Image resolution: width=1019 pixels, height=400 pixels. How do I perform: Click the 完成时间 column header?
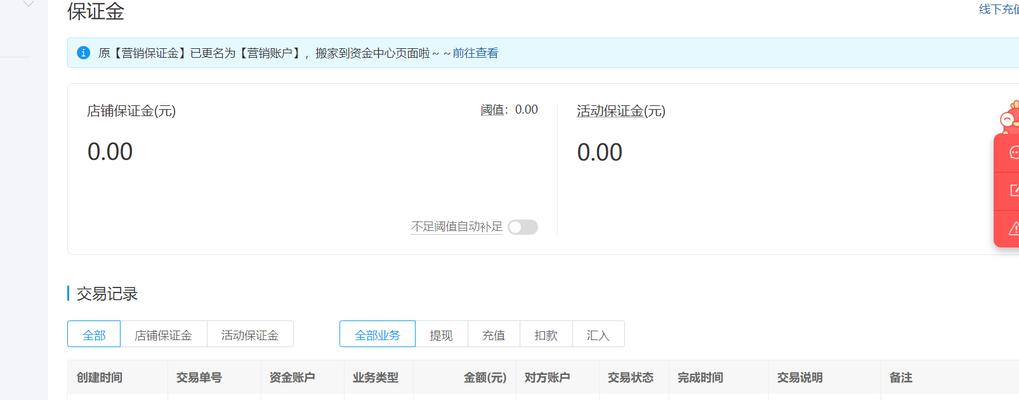click(x=700, y=377)
